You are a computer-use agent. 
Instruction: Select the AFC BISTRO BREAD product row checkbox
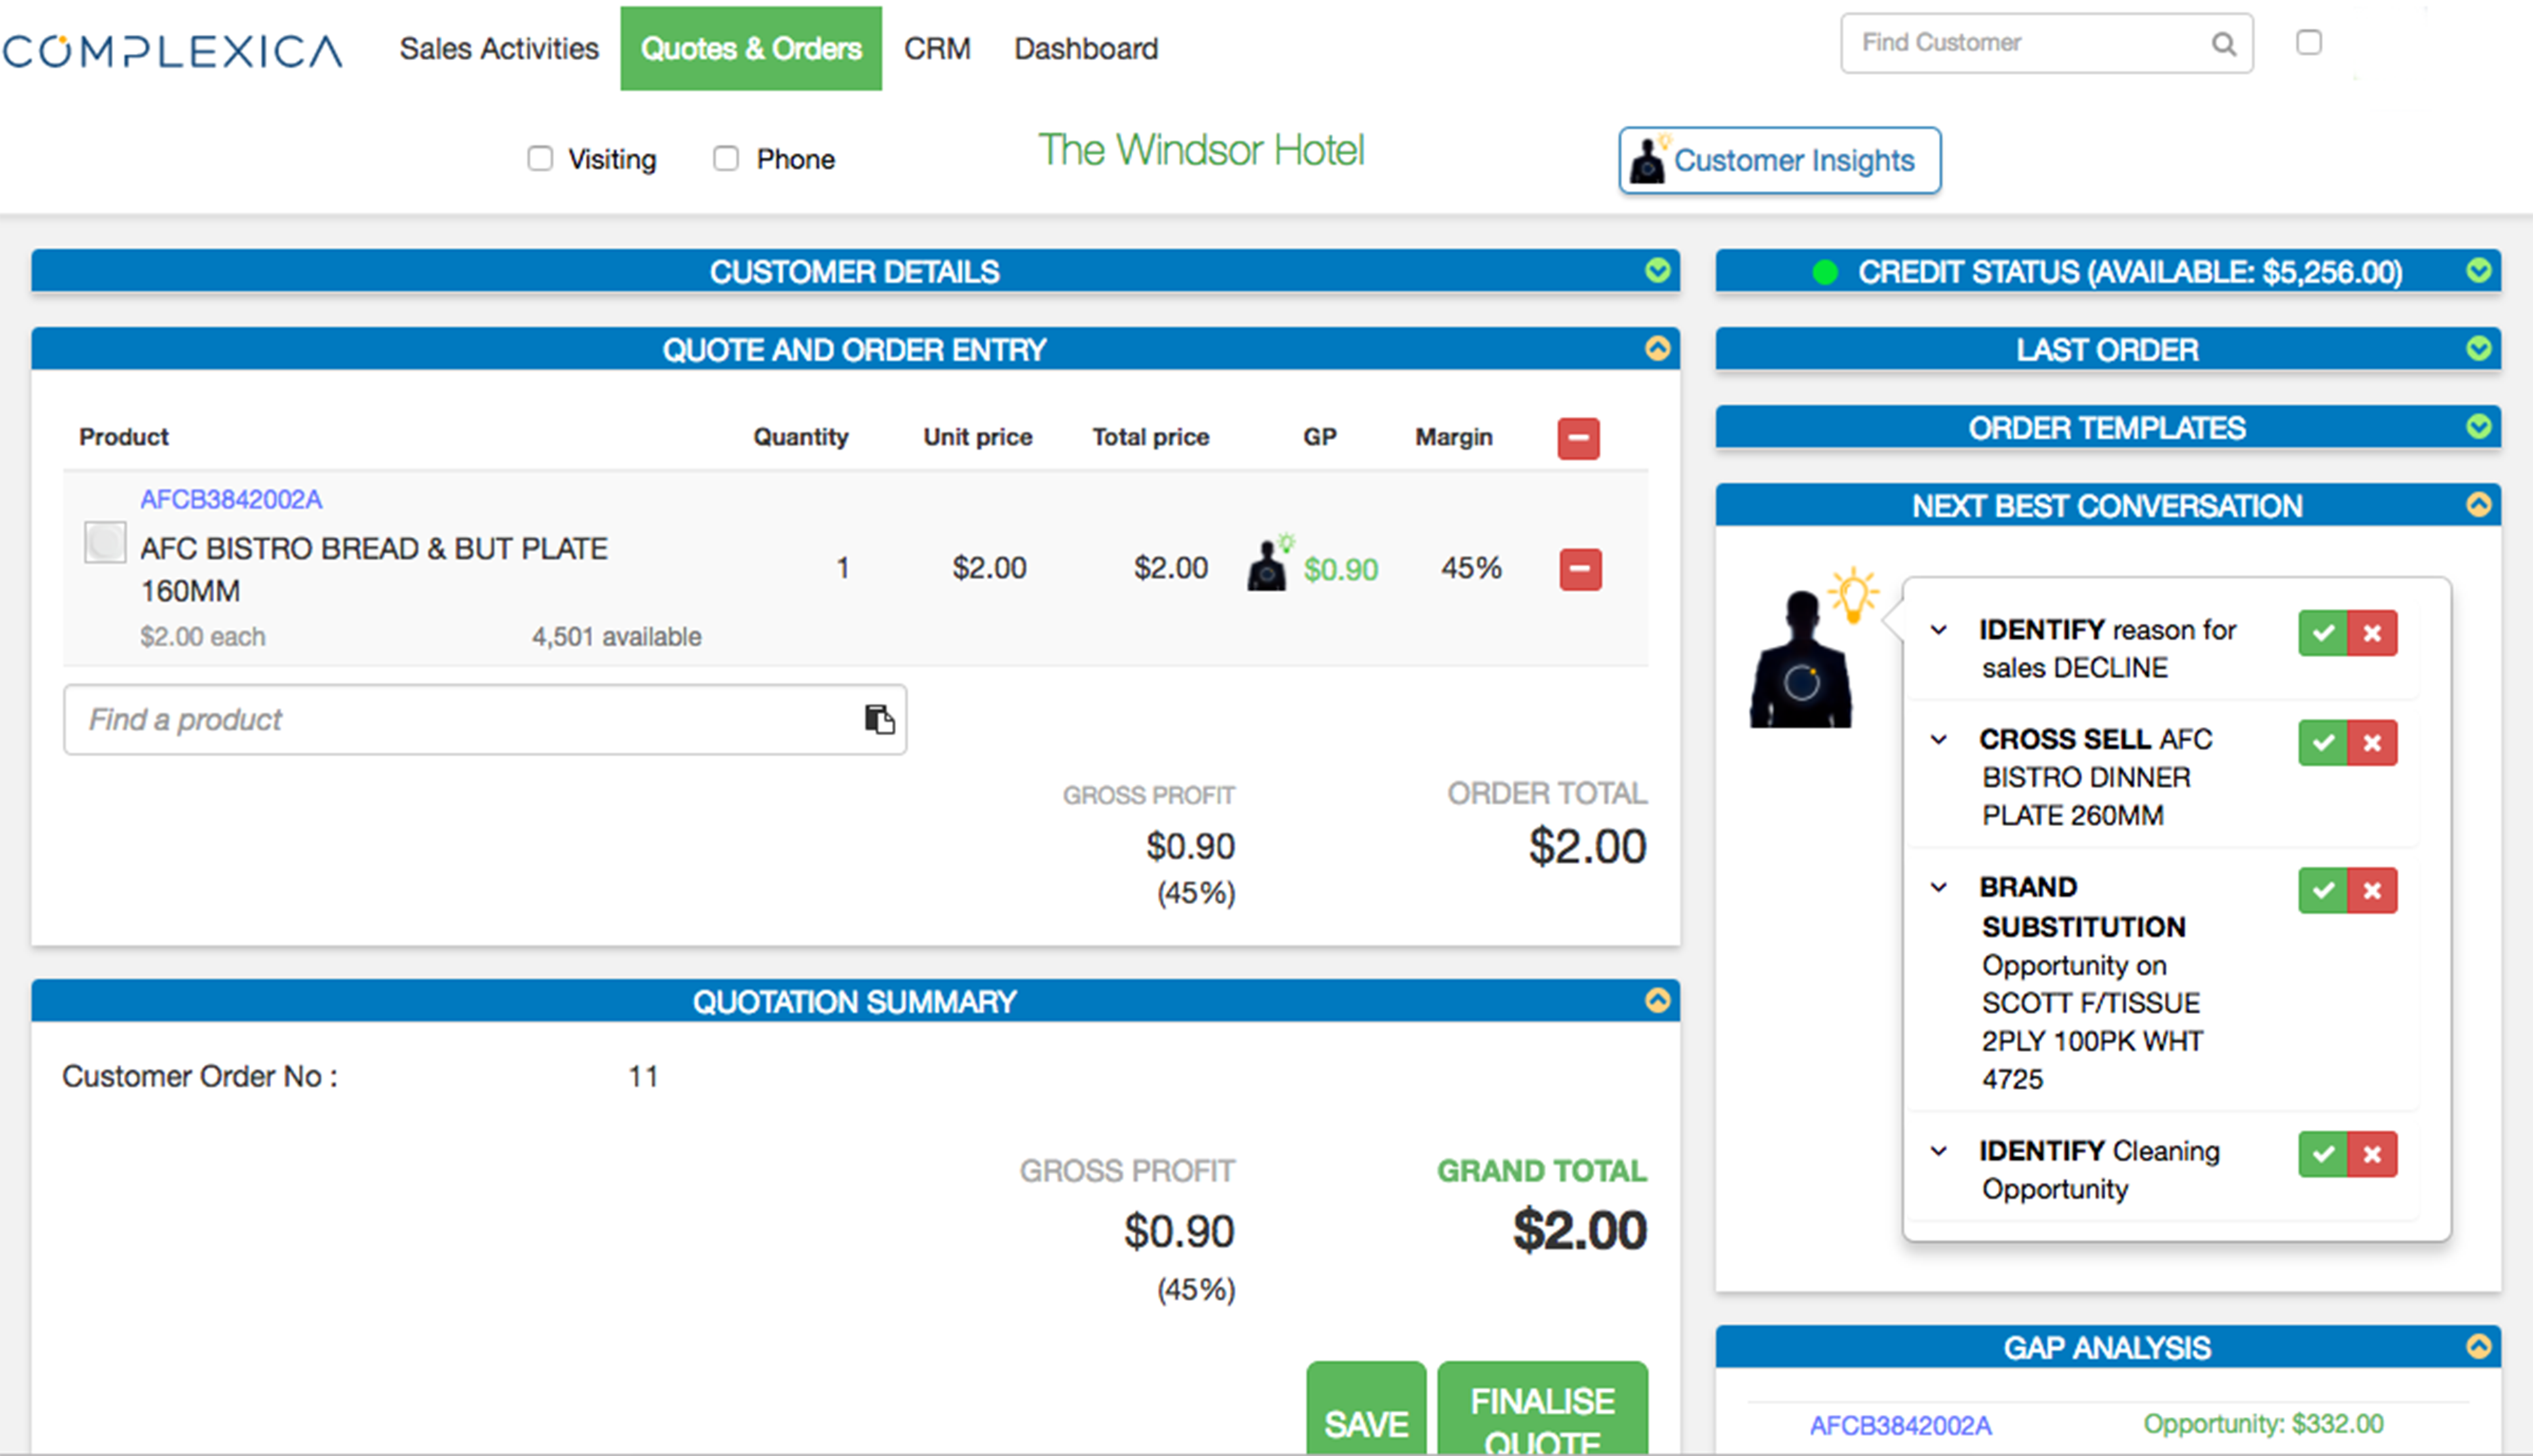pyautogui.click(x=105, y=543)
